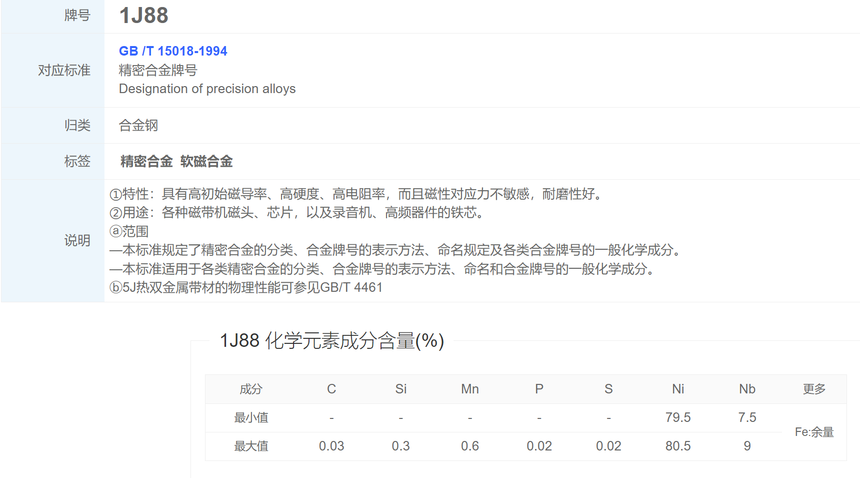Click the 标签 row label
This screenshot has height=478, width=860.
[77, 161]
